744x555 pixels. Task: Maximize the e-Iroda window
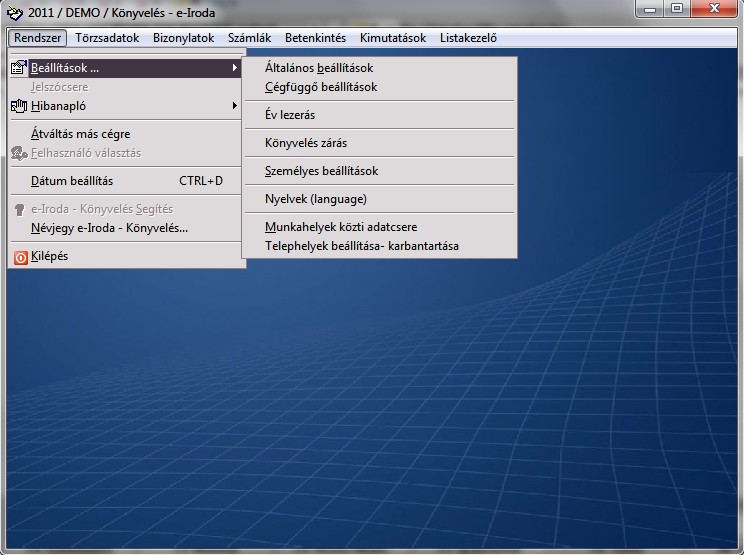point(676,9)
